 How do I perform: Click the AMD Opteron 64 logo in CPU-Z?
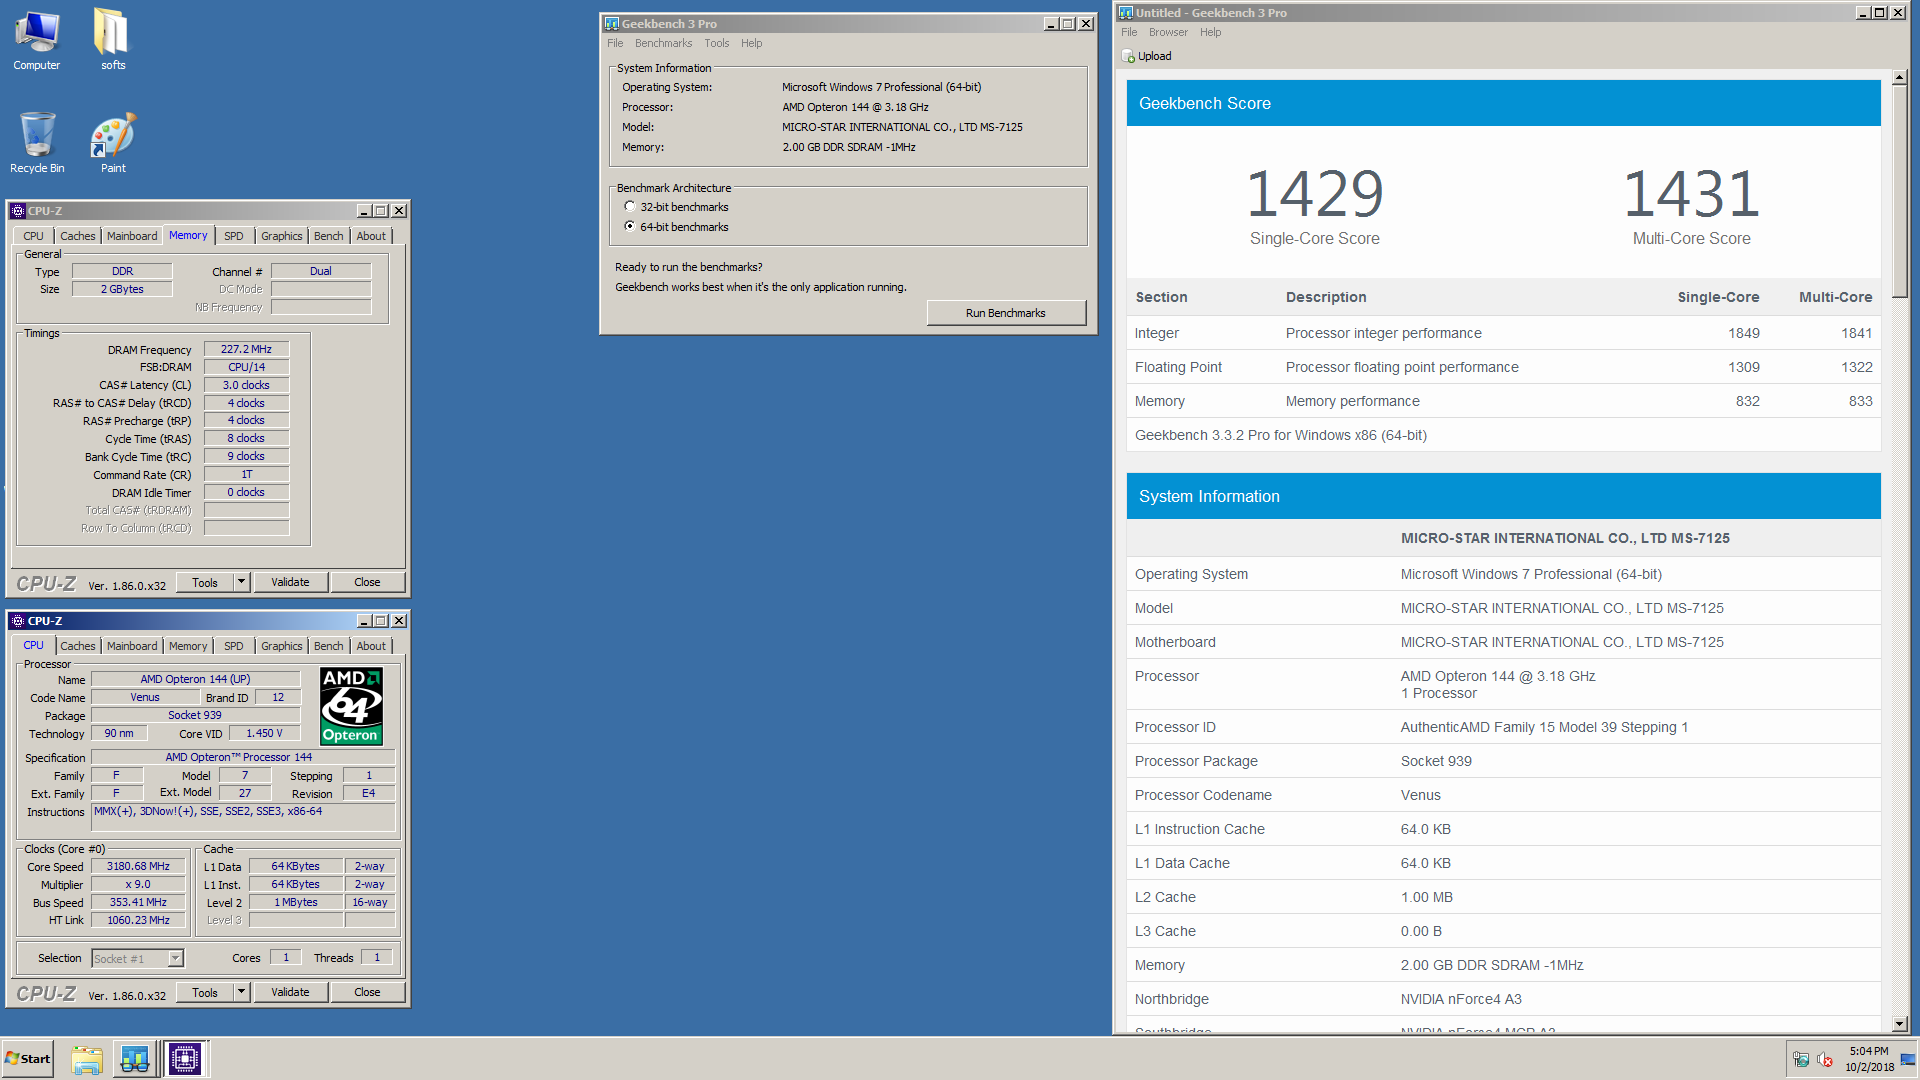click(x=351, y=706)
